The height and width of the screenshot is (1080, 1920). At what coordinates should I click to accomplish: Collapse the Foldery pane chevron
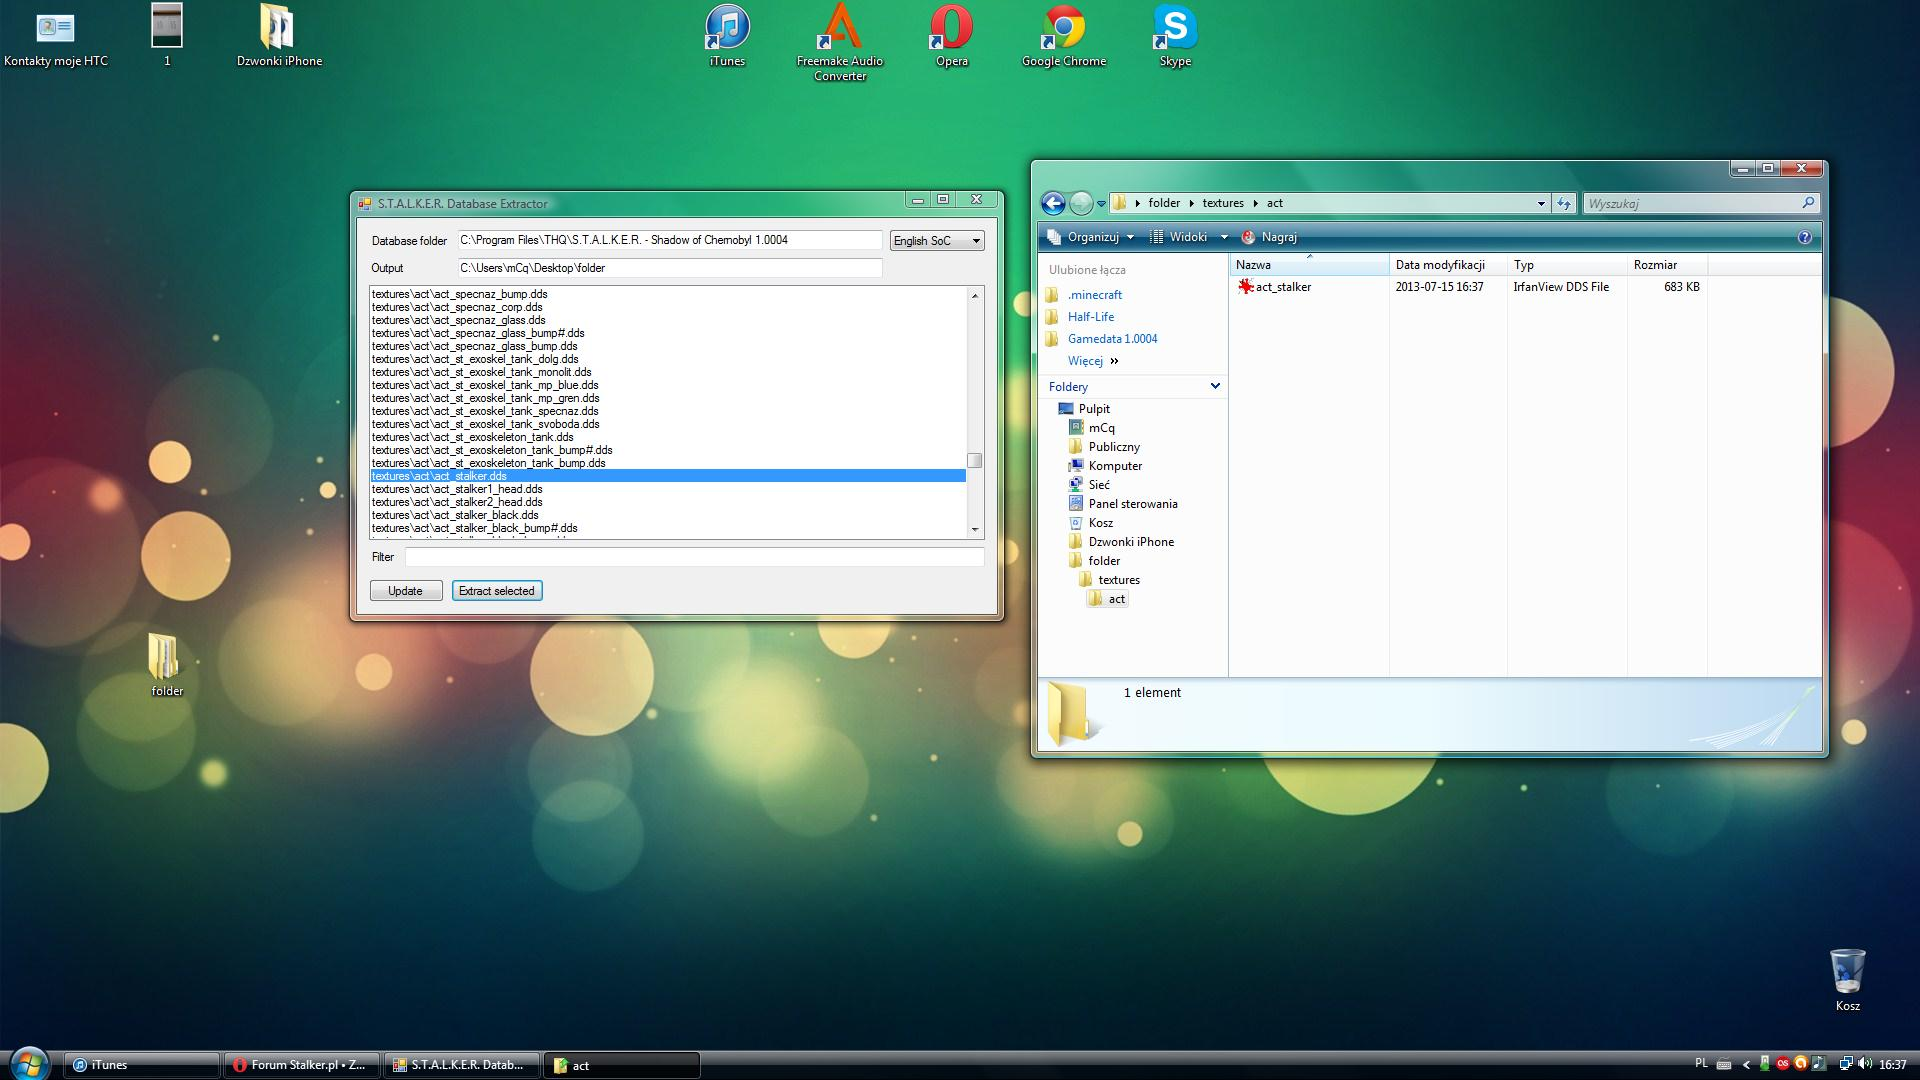1215,386
